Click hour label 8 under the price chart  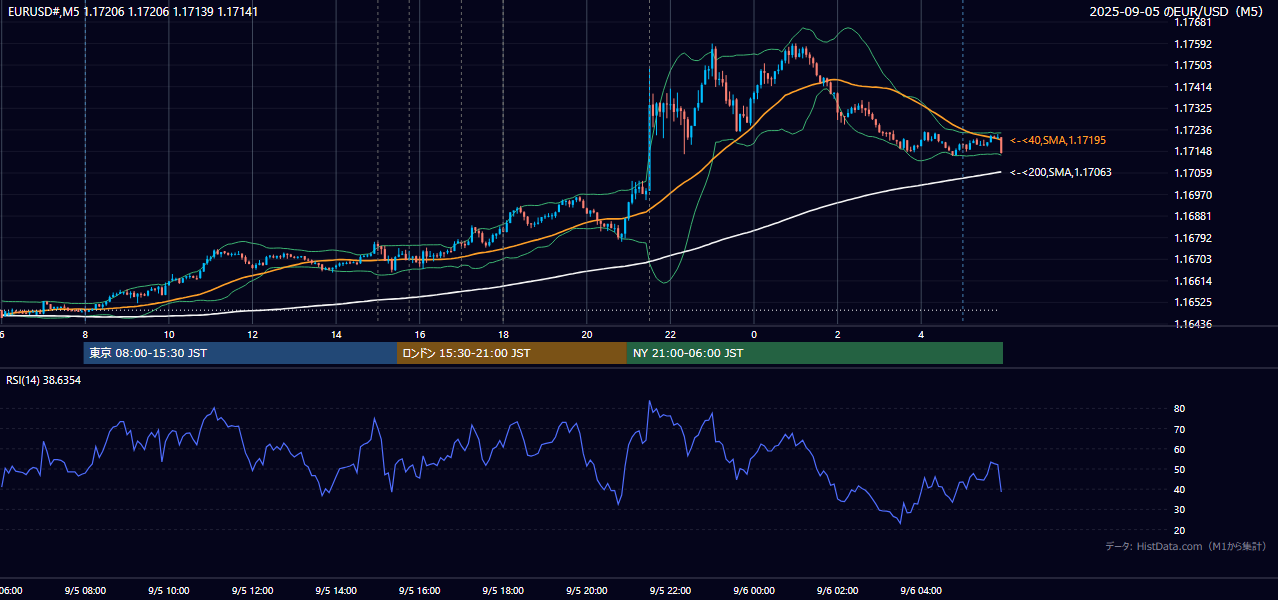[85, 334]
